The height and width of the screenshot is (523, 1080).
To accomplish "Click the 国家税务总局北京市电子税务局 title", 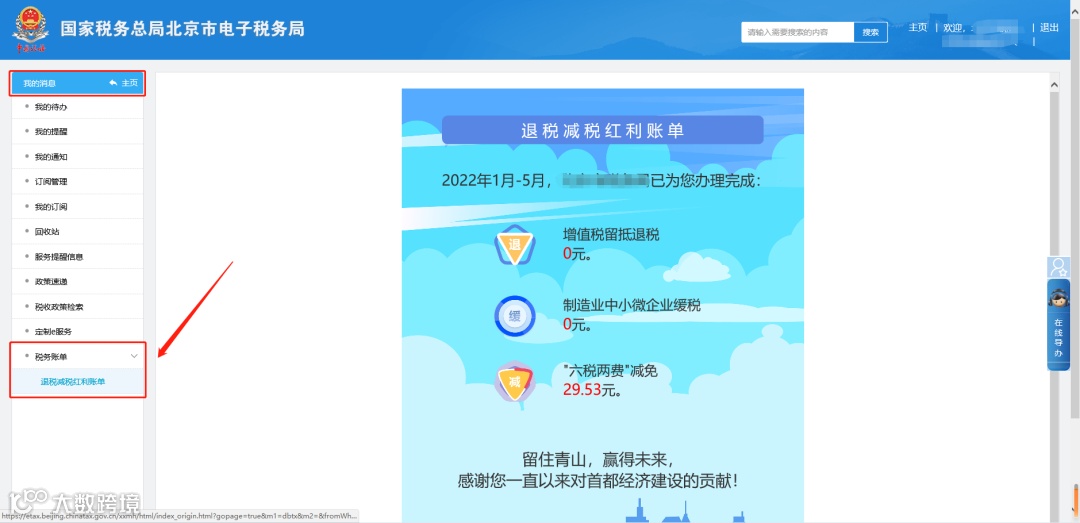I will [x=183, y=29].
